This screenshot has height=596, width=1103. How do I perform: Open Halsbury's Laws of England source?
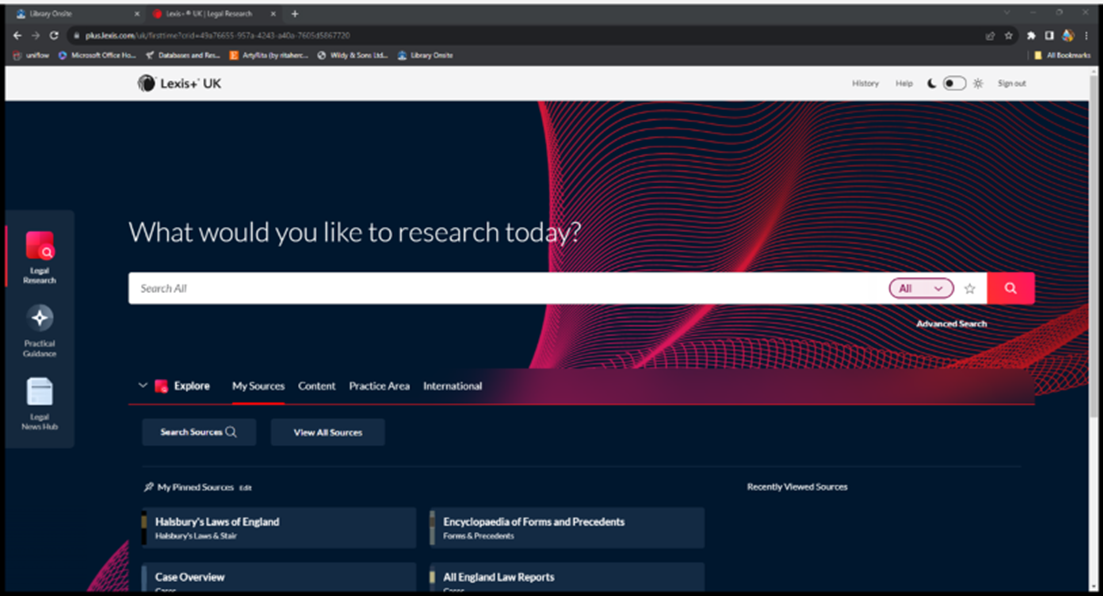click(279, 528)
